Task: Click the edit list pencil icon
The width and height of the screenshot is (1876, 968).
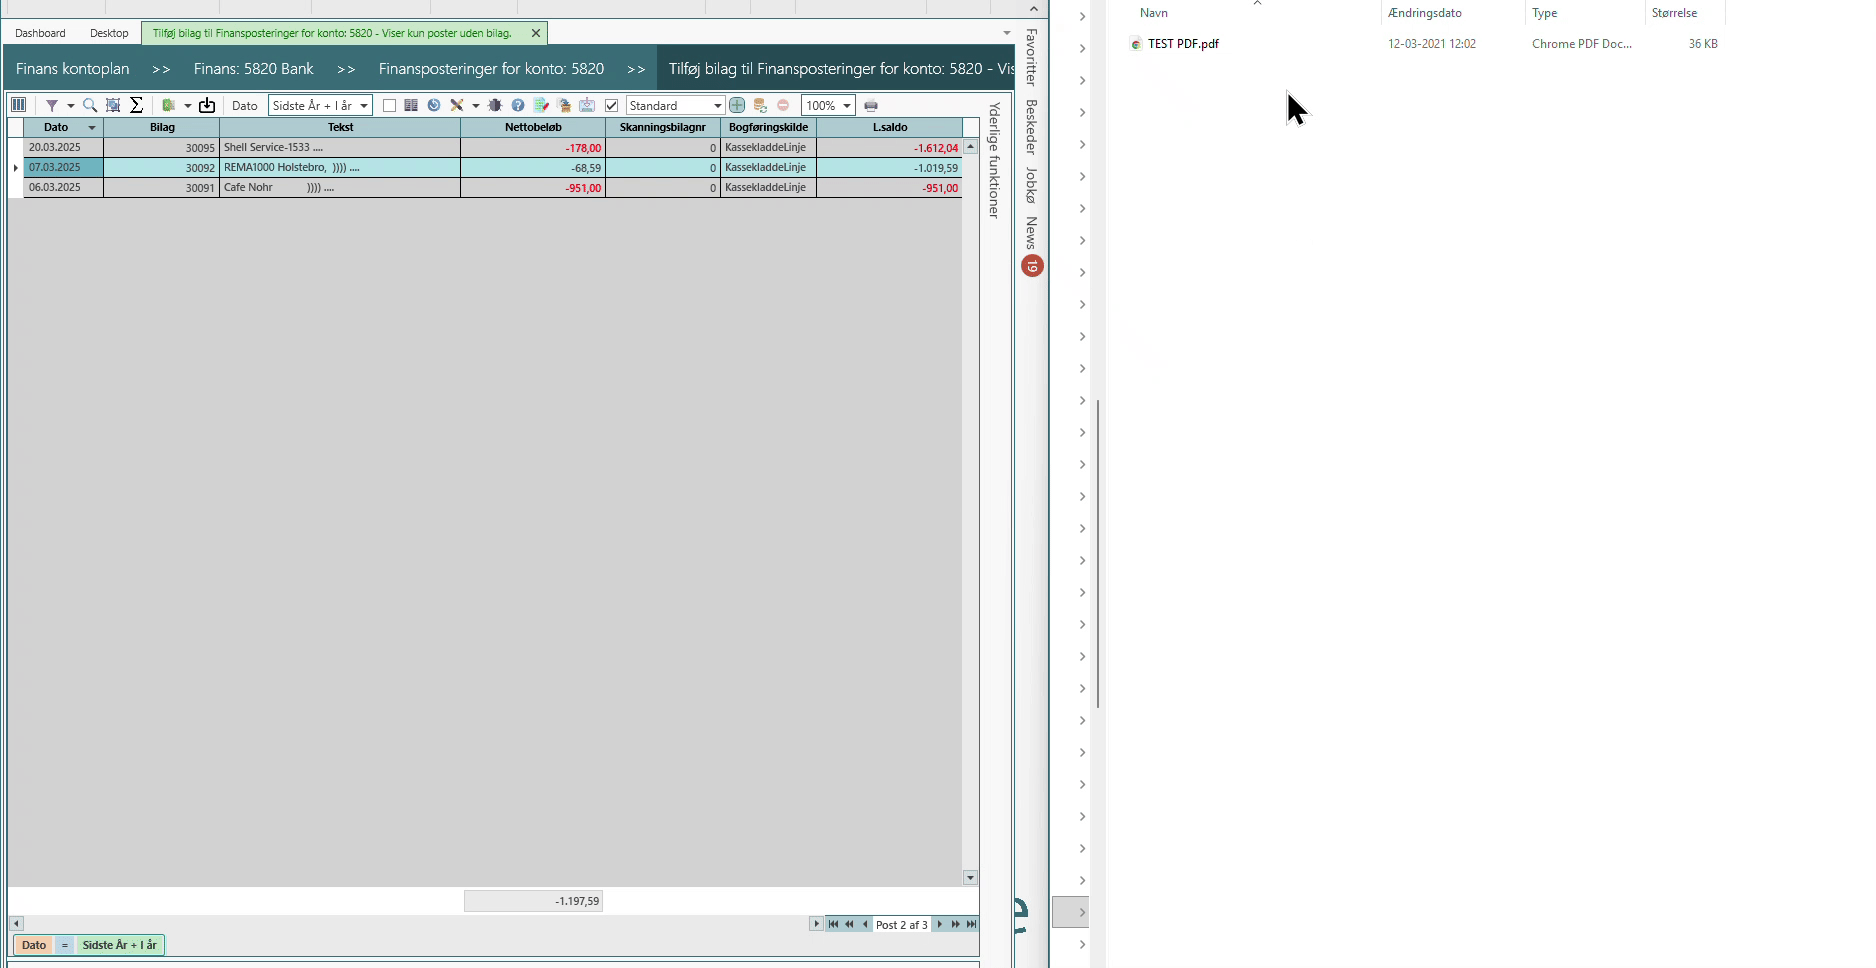Action: point(541,105)
